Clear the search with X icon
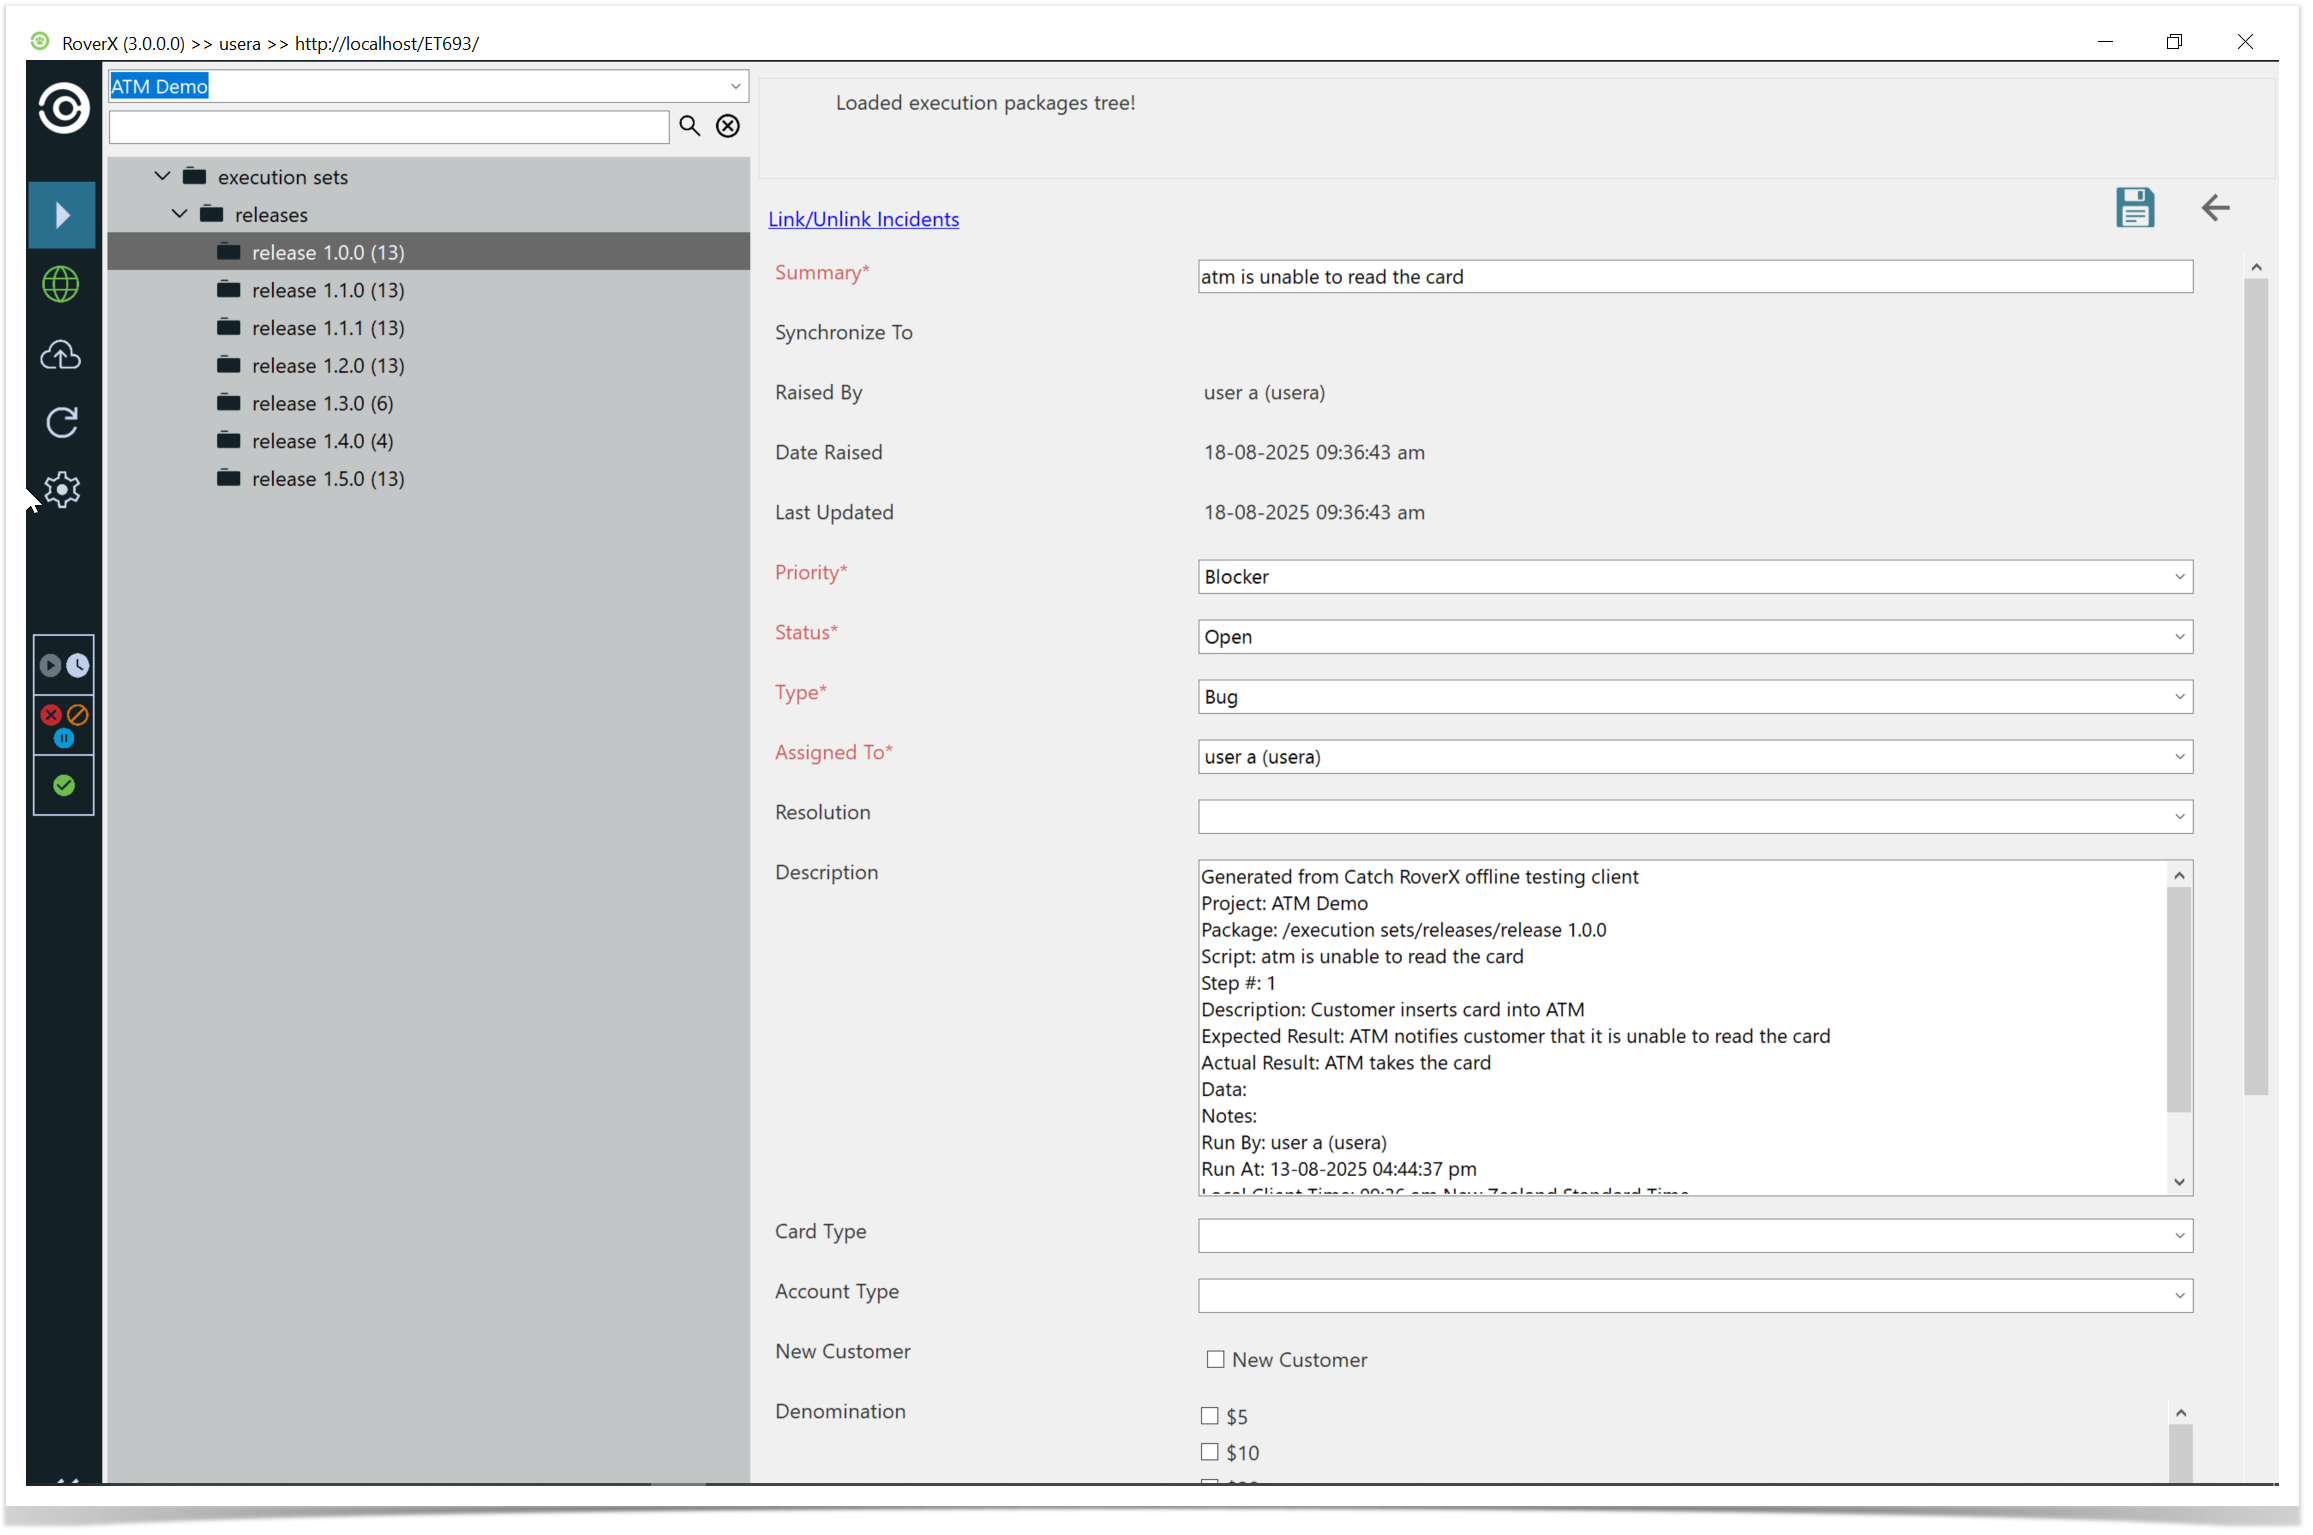Screen dimensions: 2313x1535 pos(727,126)
